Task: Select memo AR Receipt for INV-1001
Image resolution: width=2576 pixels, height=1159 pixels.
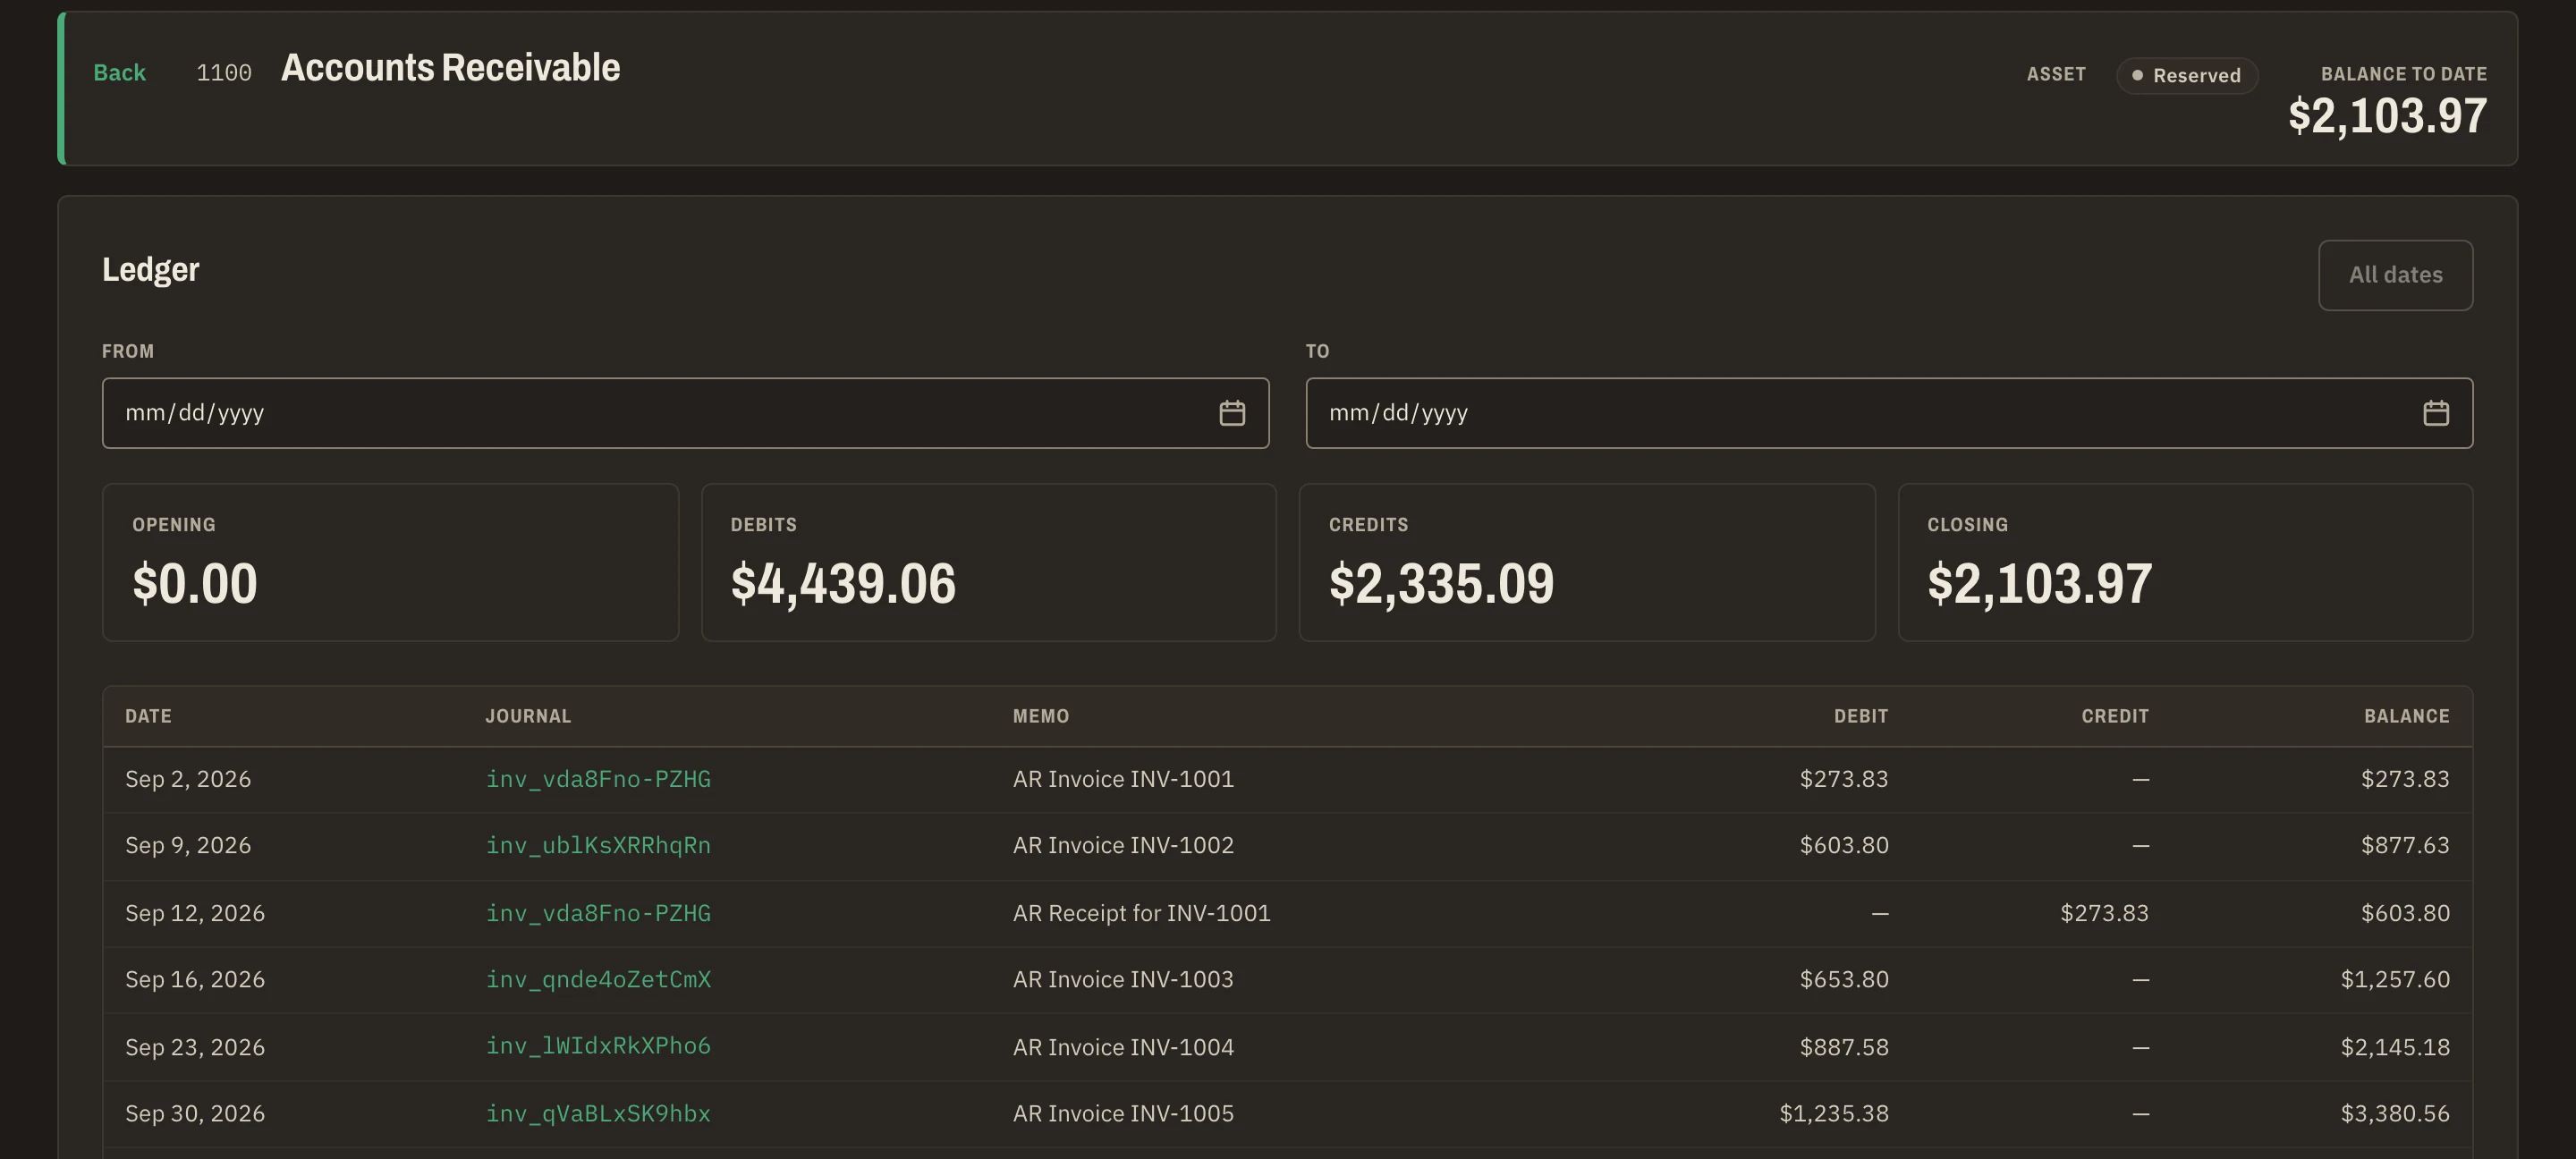Action: coord(1141,913)
